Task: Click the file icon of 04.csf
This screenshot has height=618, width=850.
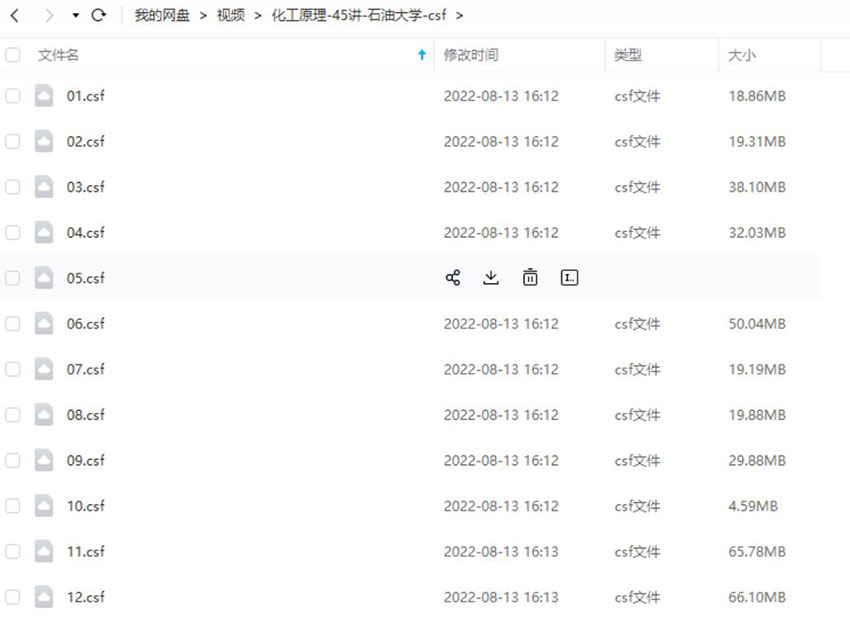Action: point(44,233)
